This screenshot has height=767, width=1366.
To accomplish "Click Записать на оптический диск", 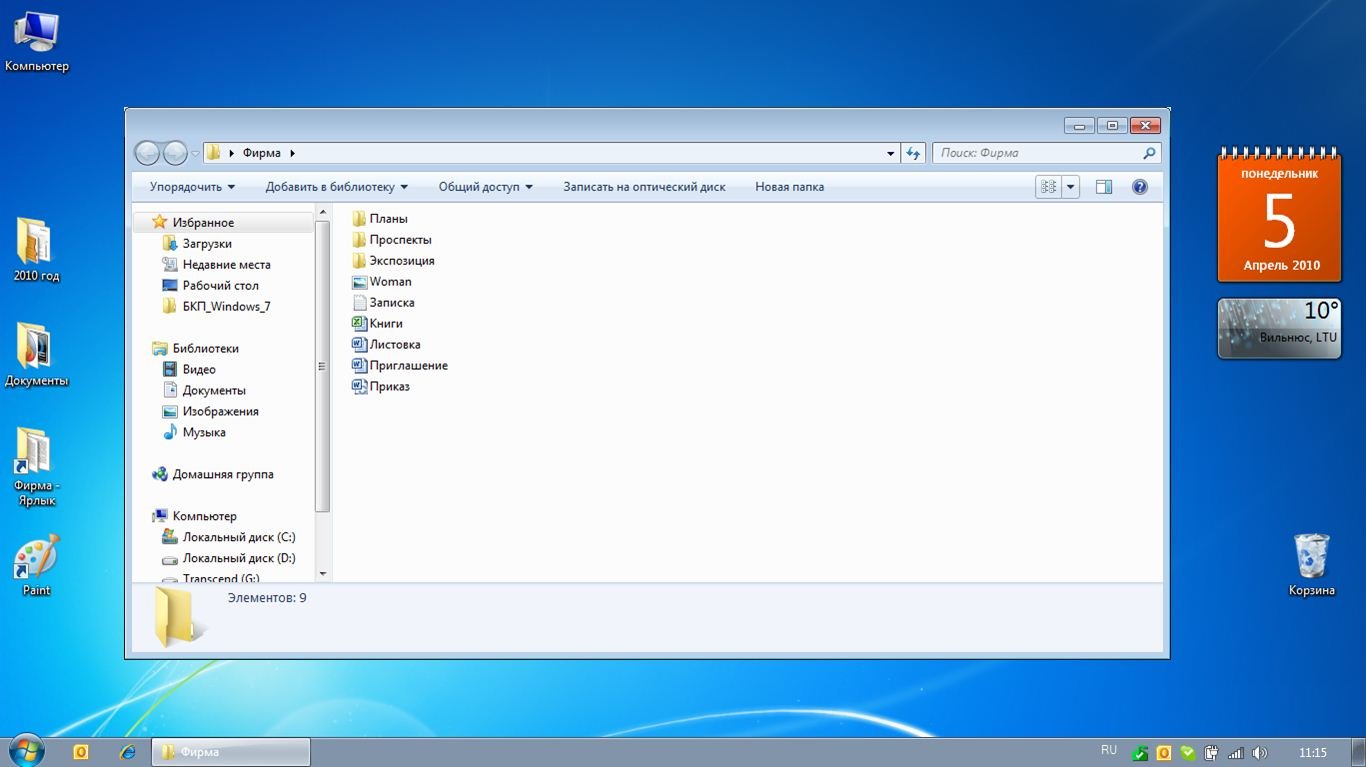I will pyautogui.click(x=644, y=187).
